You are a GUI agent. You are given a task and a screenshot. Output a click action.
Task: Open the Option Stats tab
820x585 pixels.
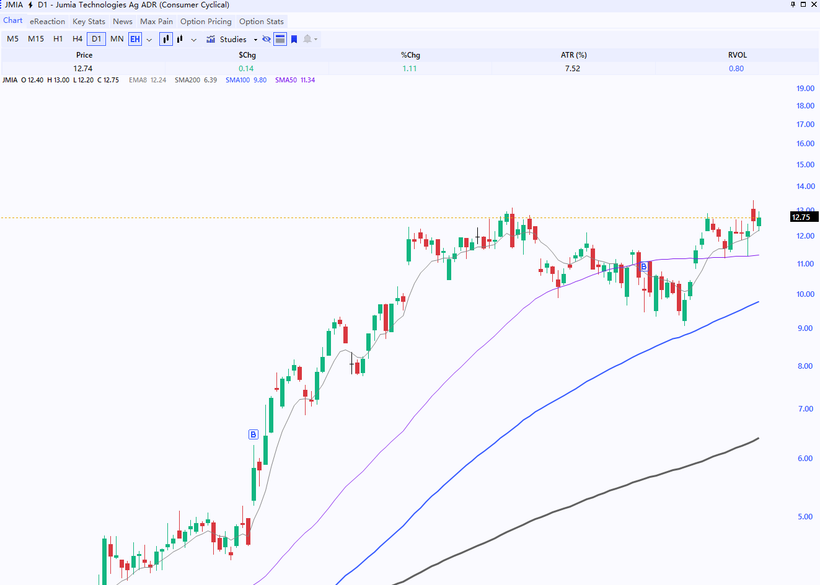point(261,21)
